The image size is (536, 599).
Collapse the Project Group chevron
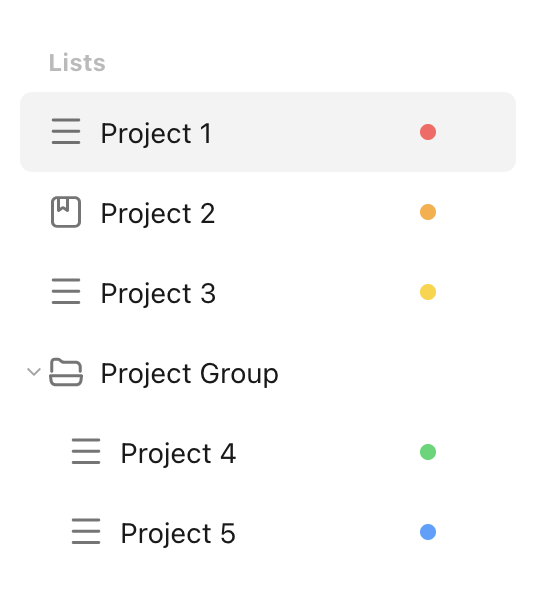point(34,372)
